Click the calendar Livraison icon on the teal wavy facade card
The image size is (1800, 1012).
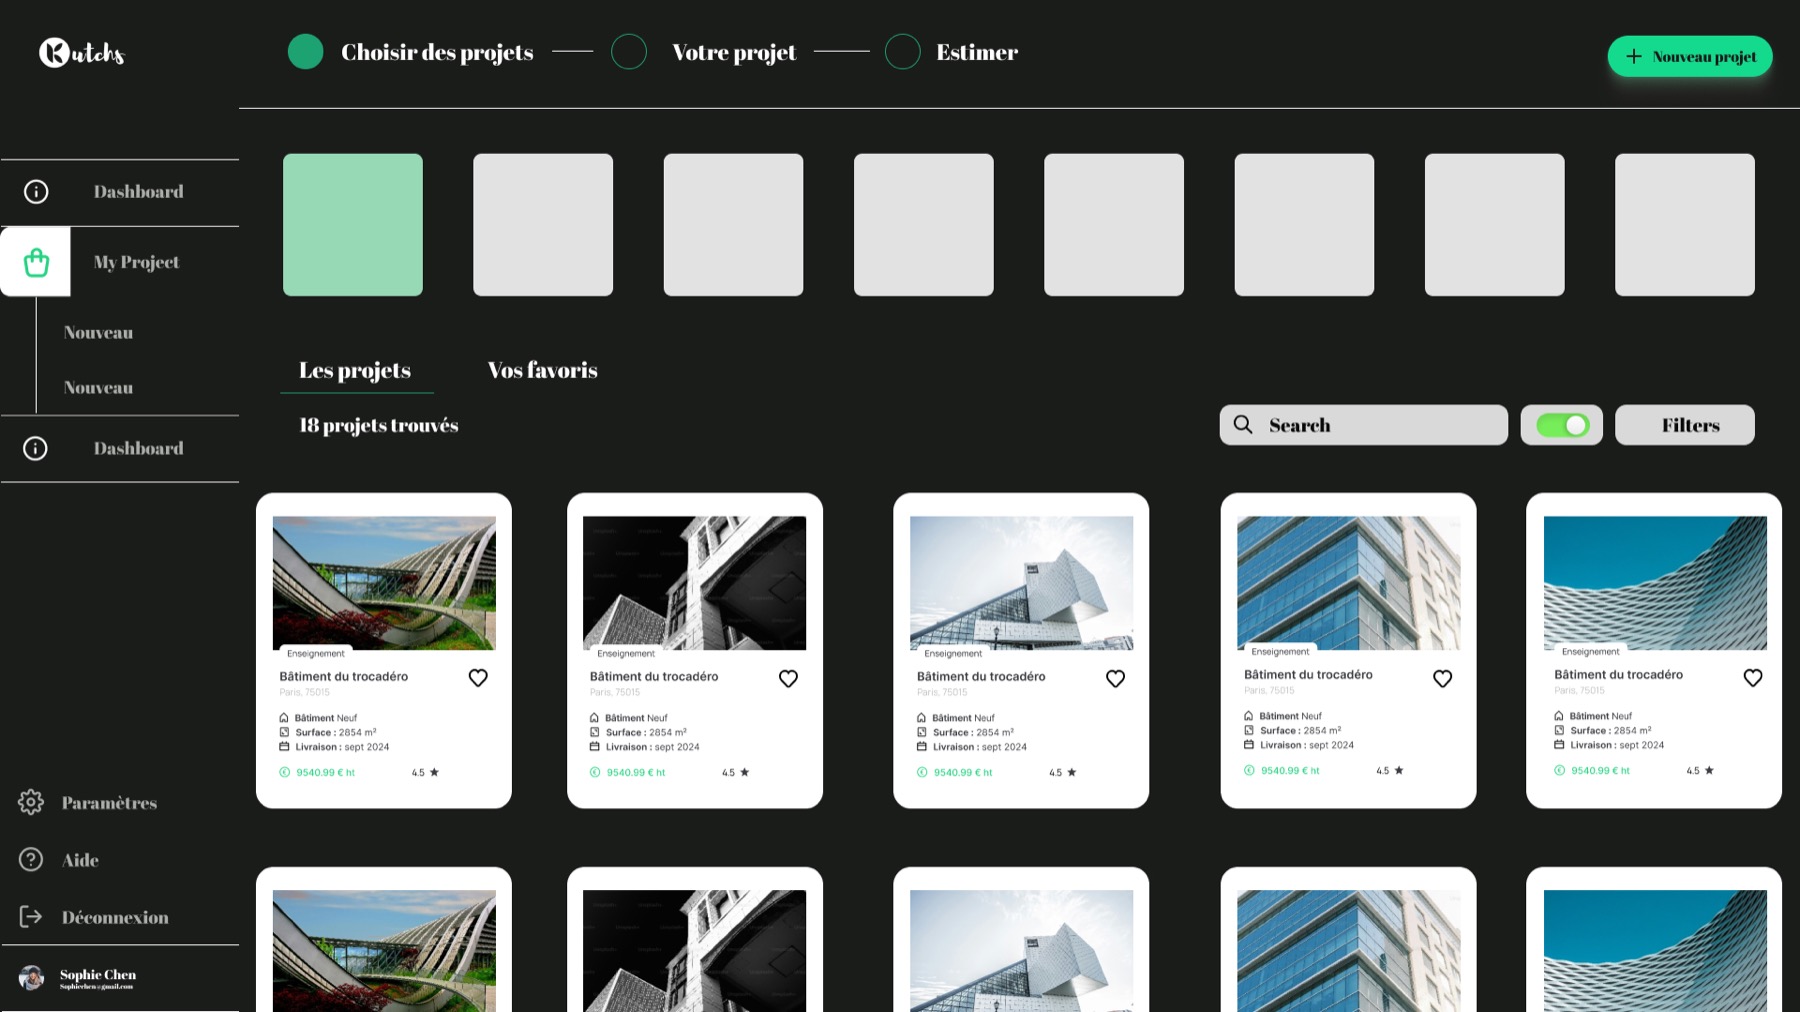coord(1559,744)
